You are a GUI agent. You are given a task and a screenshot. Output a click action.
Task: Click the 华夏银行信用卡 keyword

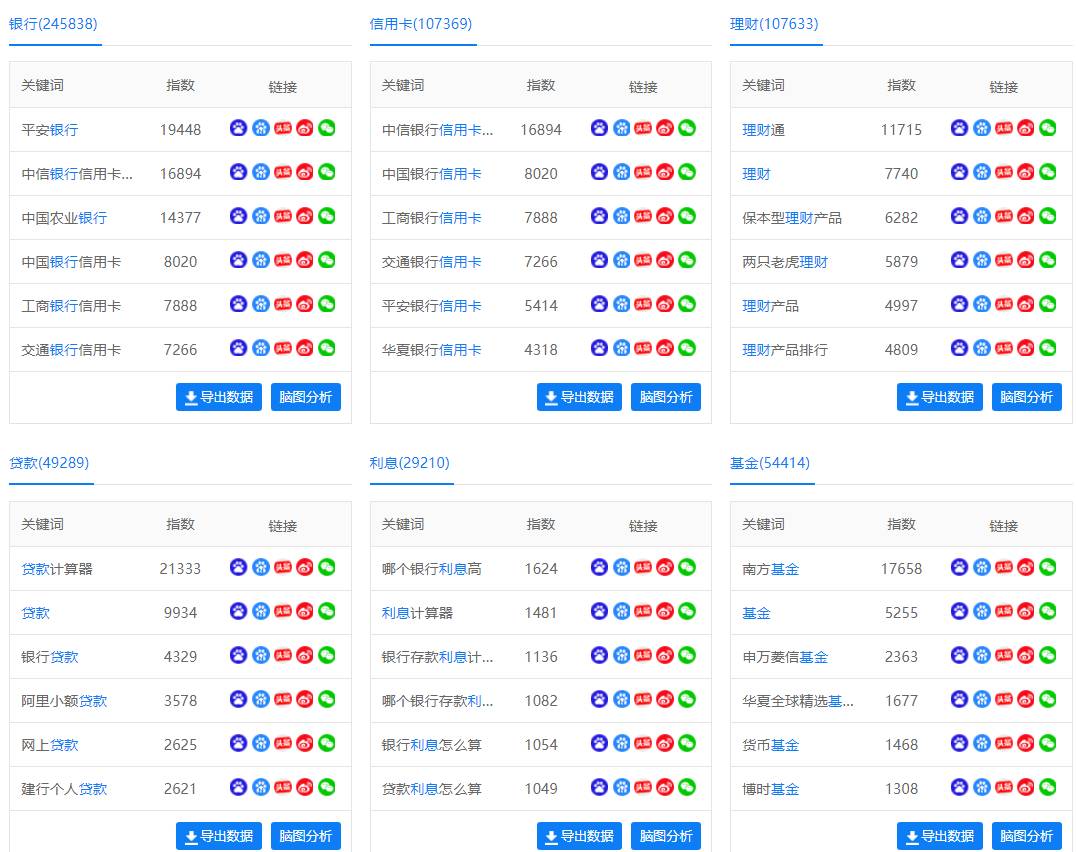tap(432, 349)
